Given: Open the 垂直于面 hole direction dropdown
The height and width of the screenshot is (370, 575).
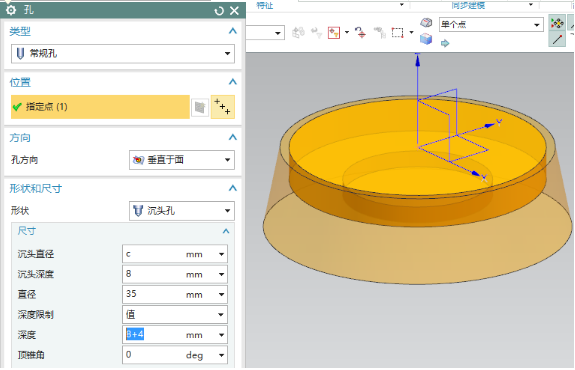Looking at the screenshot, I should [x=182, y=160].
